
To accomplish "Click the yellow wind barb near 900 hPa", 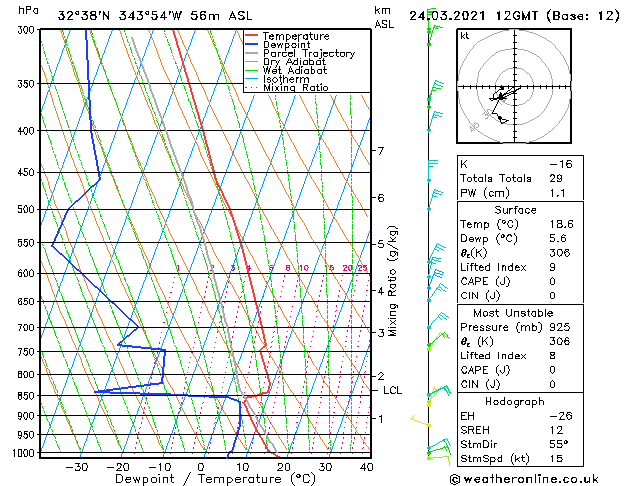I will click(420, 421).
